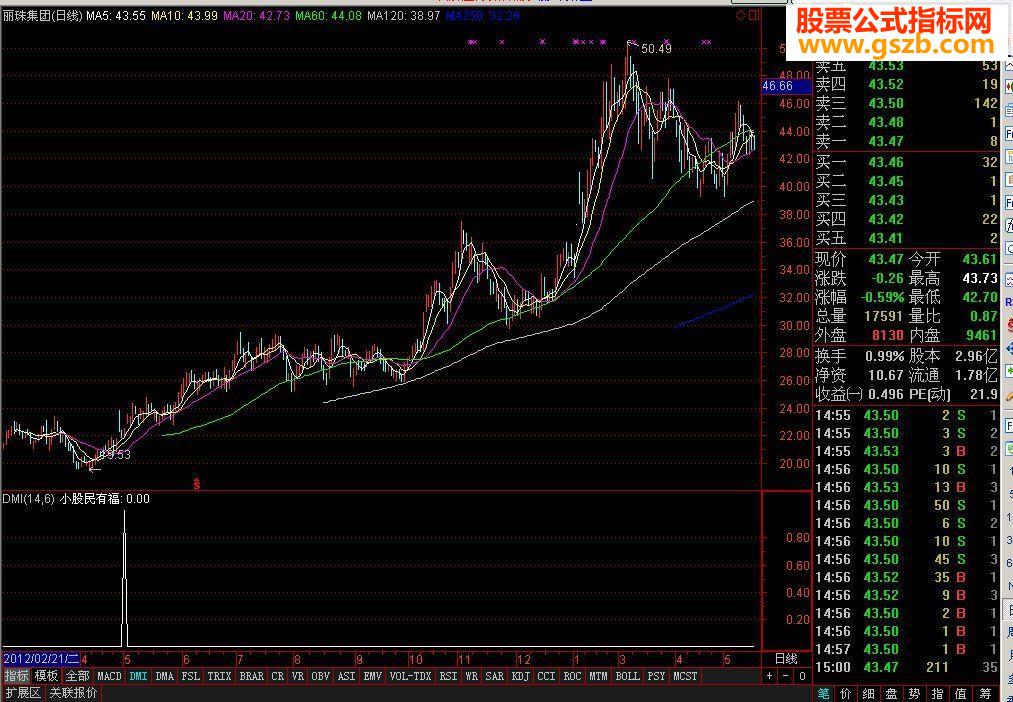
Task: Switch indicator to SAR
Action: (x=494, y=676)
